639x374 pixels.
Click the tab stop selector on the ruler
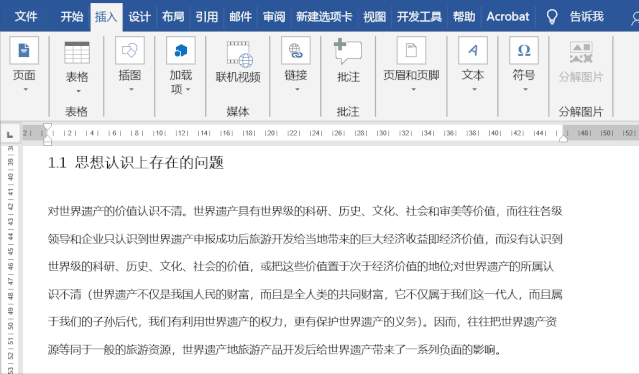[x=10, y=134]
